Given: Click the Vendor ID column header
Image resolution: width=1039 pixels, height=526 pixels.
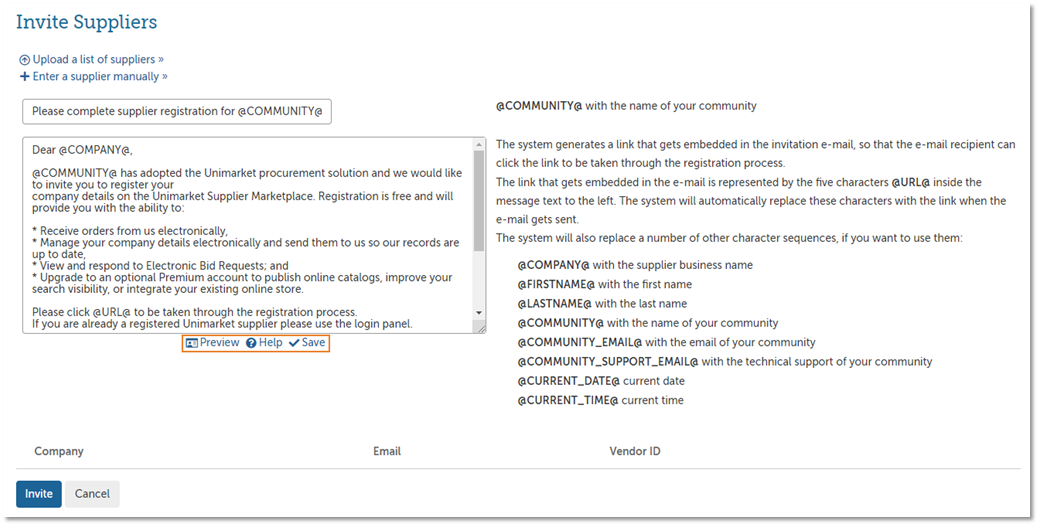Looking at the screenshot, I should tap(635, 451).
